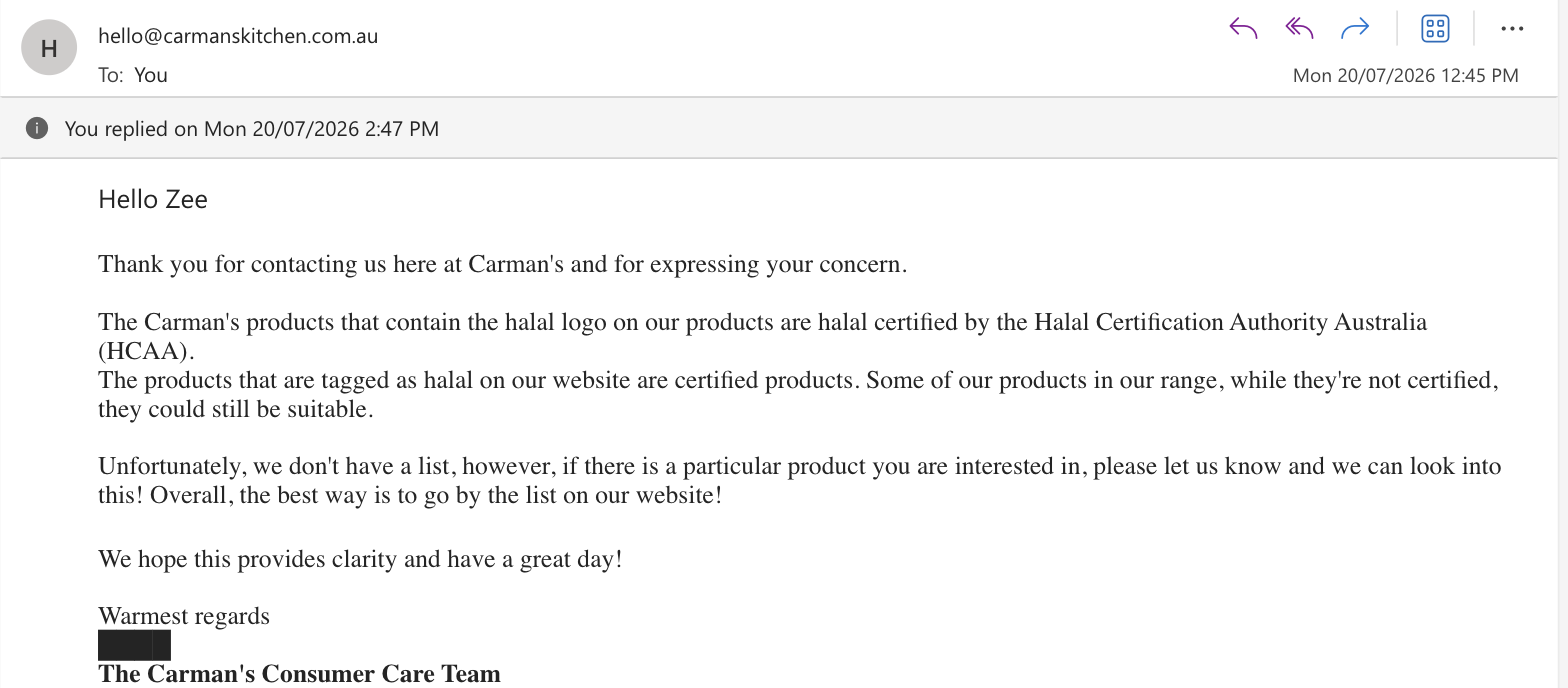Image resolution: width=1568 pixels, height=688 pixels.
Task: Click the 'We hope this provides clarity' line
Action: point(360,559)
